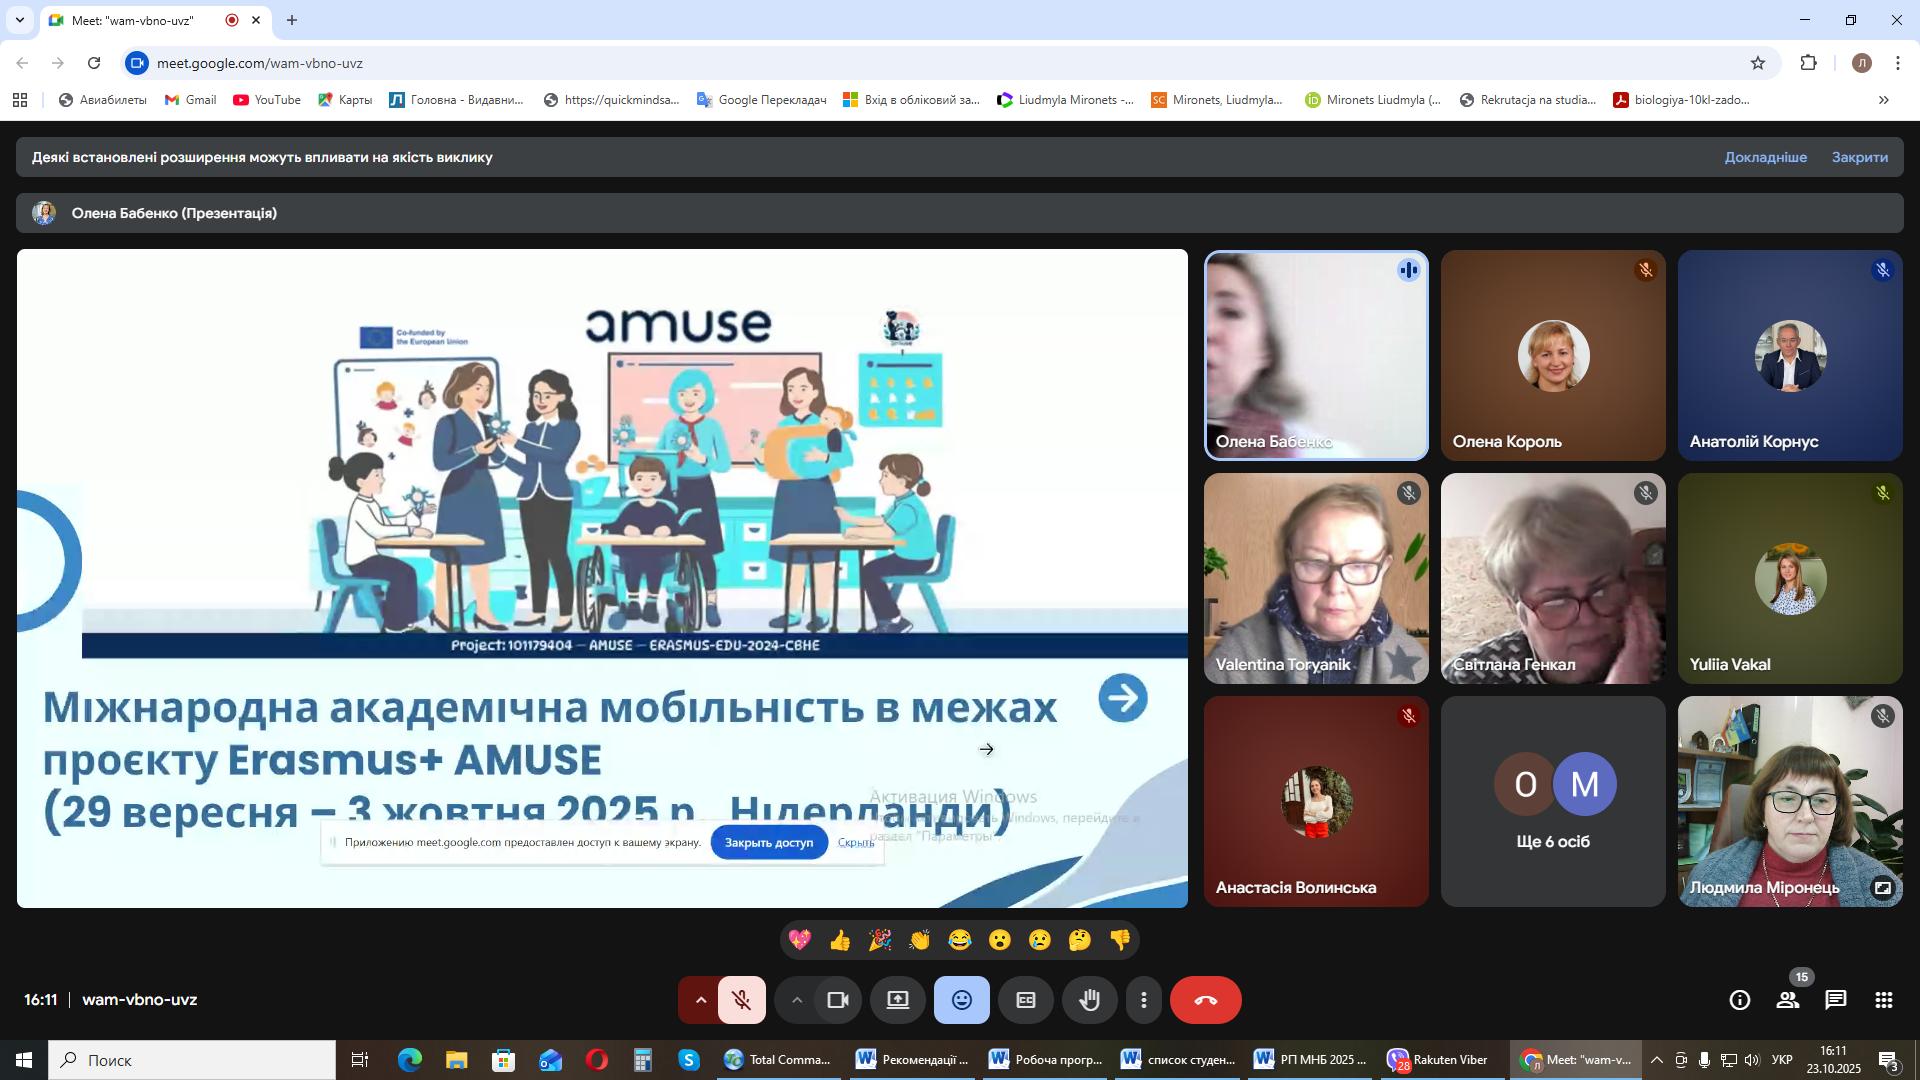Click the present screen button
Viewport: 1920px width, 1080px height.
click(897, 1000)
